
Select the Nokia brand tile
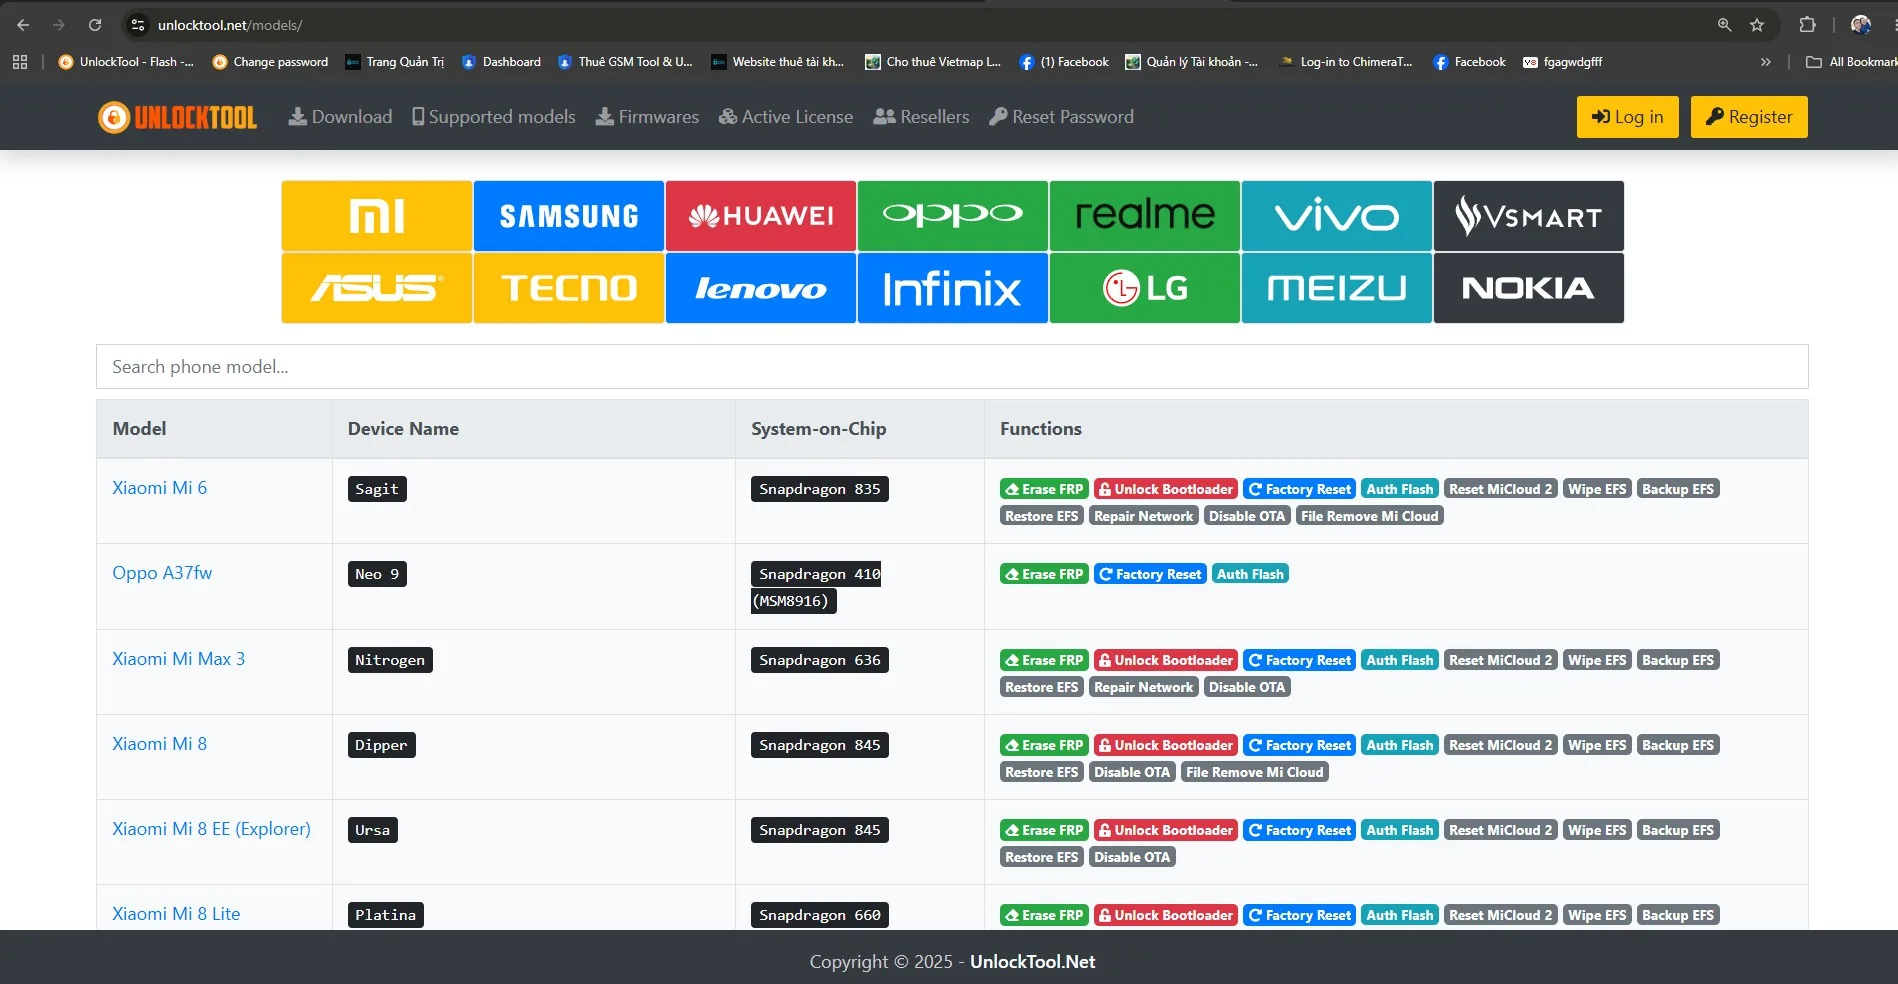tap(1529, 288)
